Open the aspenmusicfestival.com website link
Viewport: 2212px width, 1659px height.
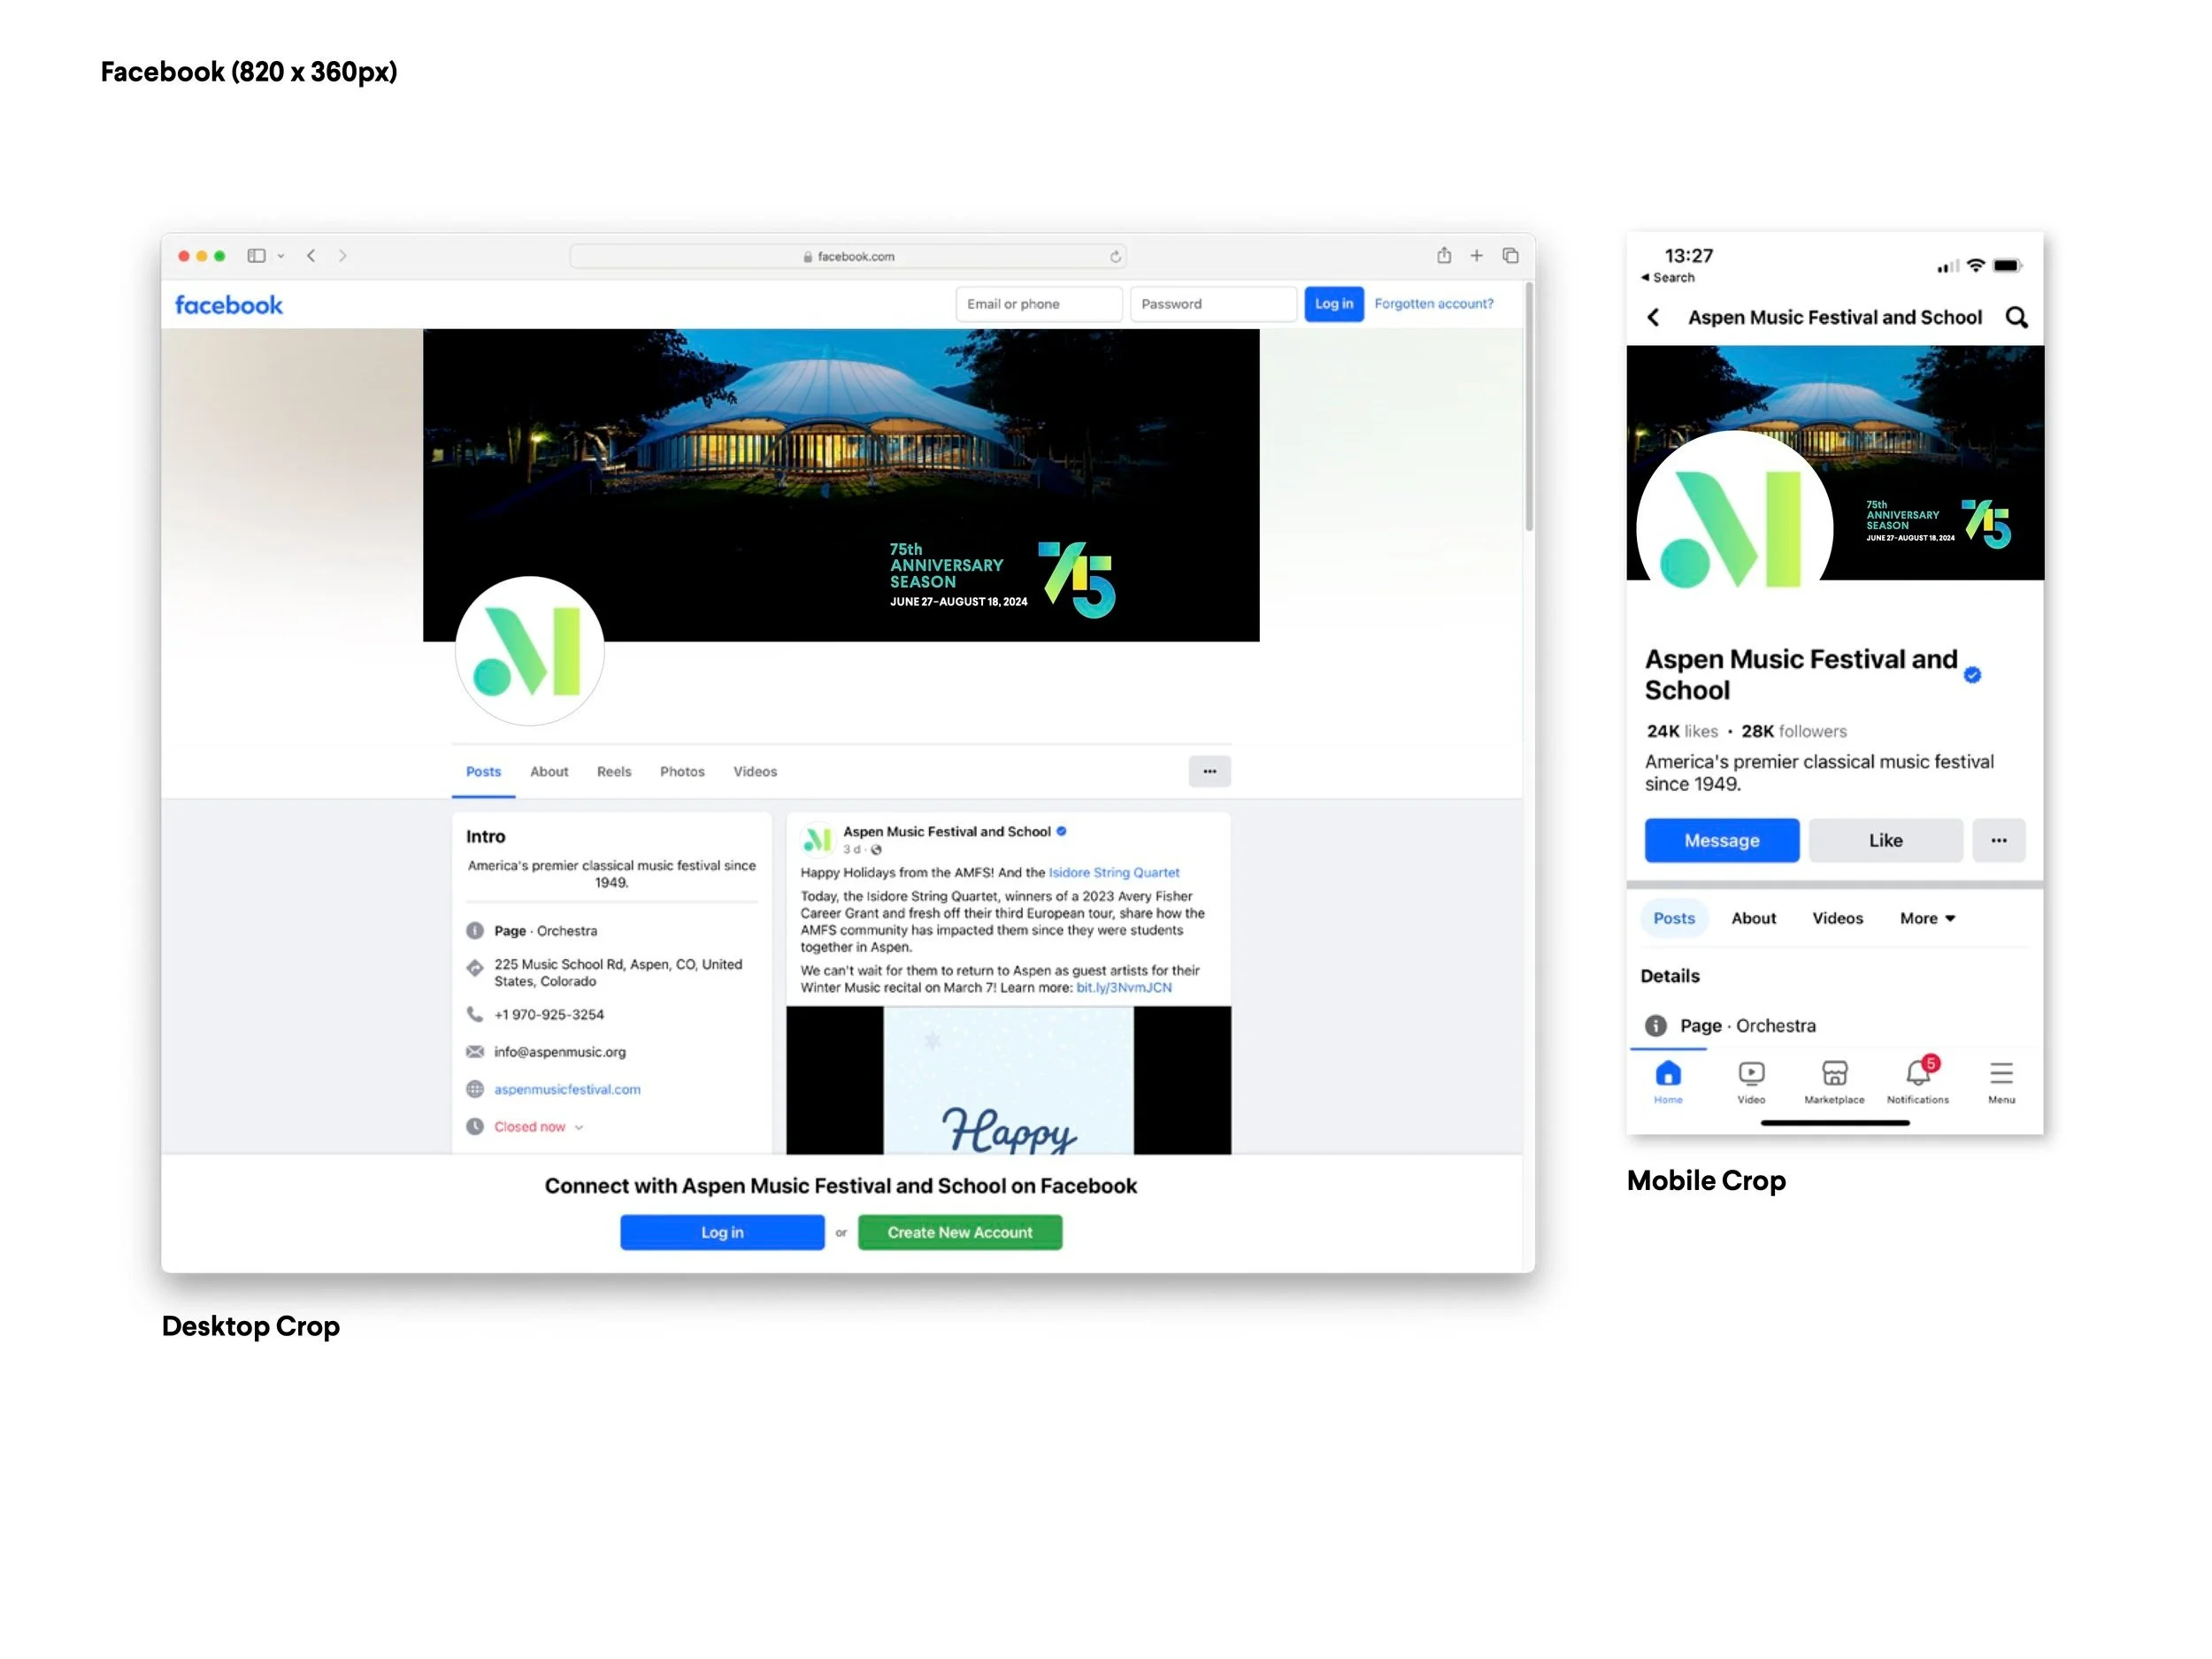click(567, 1089)
